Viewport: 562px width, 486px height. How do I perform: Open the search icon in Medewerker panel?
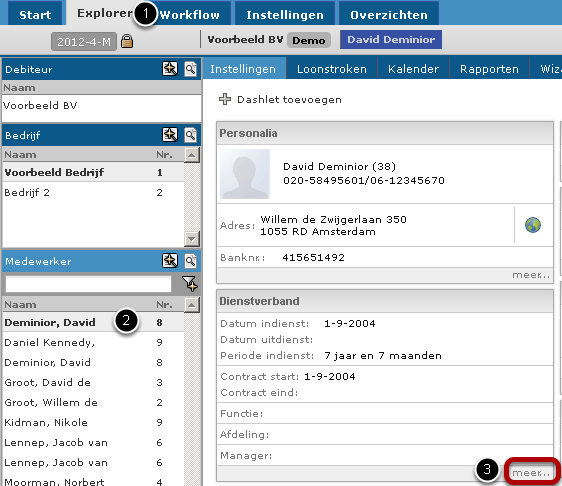click(190, 261)
